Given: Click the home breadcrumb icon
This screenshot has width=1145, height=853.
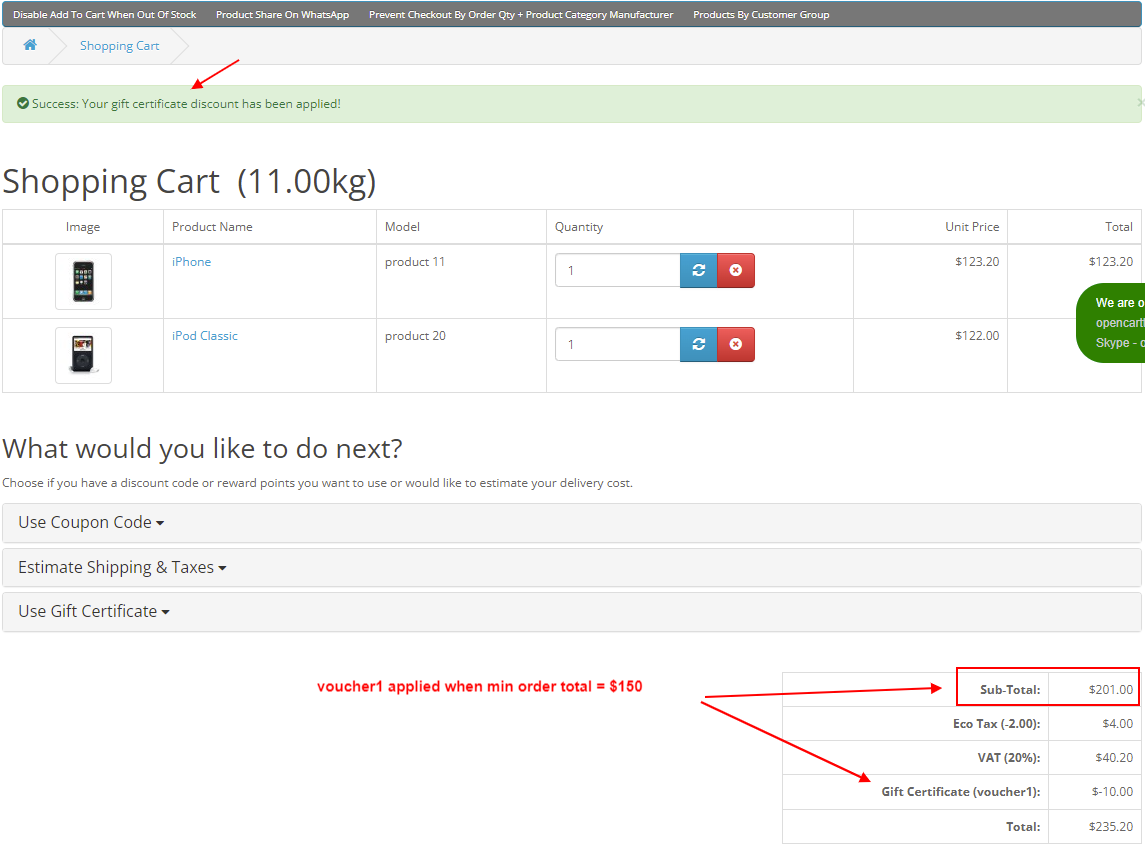Looking at the screenshot, I should tap(29, 44).
